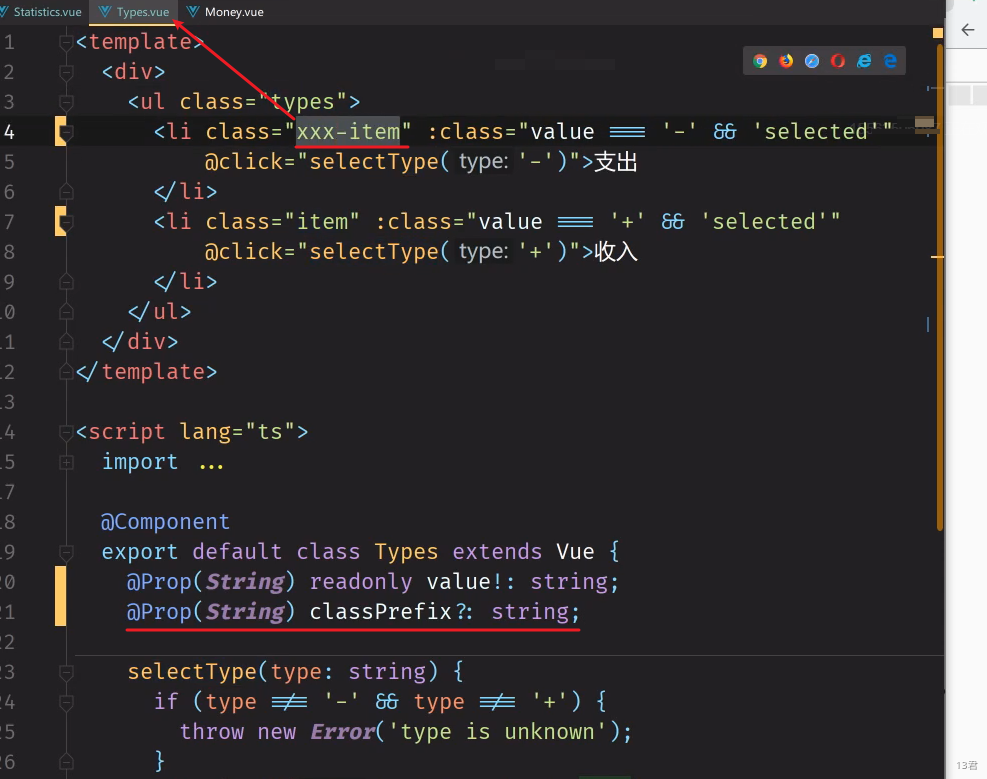
Task: Open preview in Safari browser icon
Action: click(812, 61)
